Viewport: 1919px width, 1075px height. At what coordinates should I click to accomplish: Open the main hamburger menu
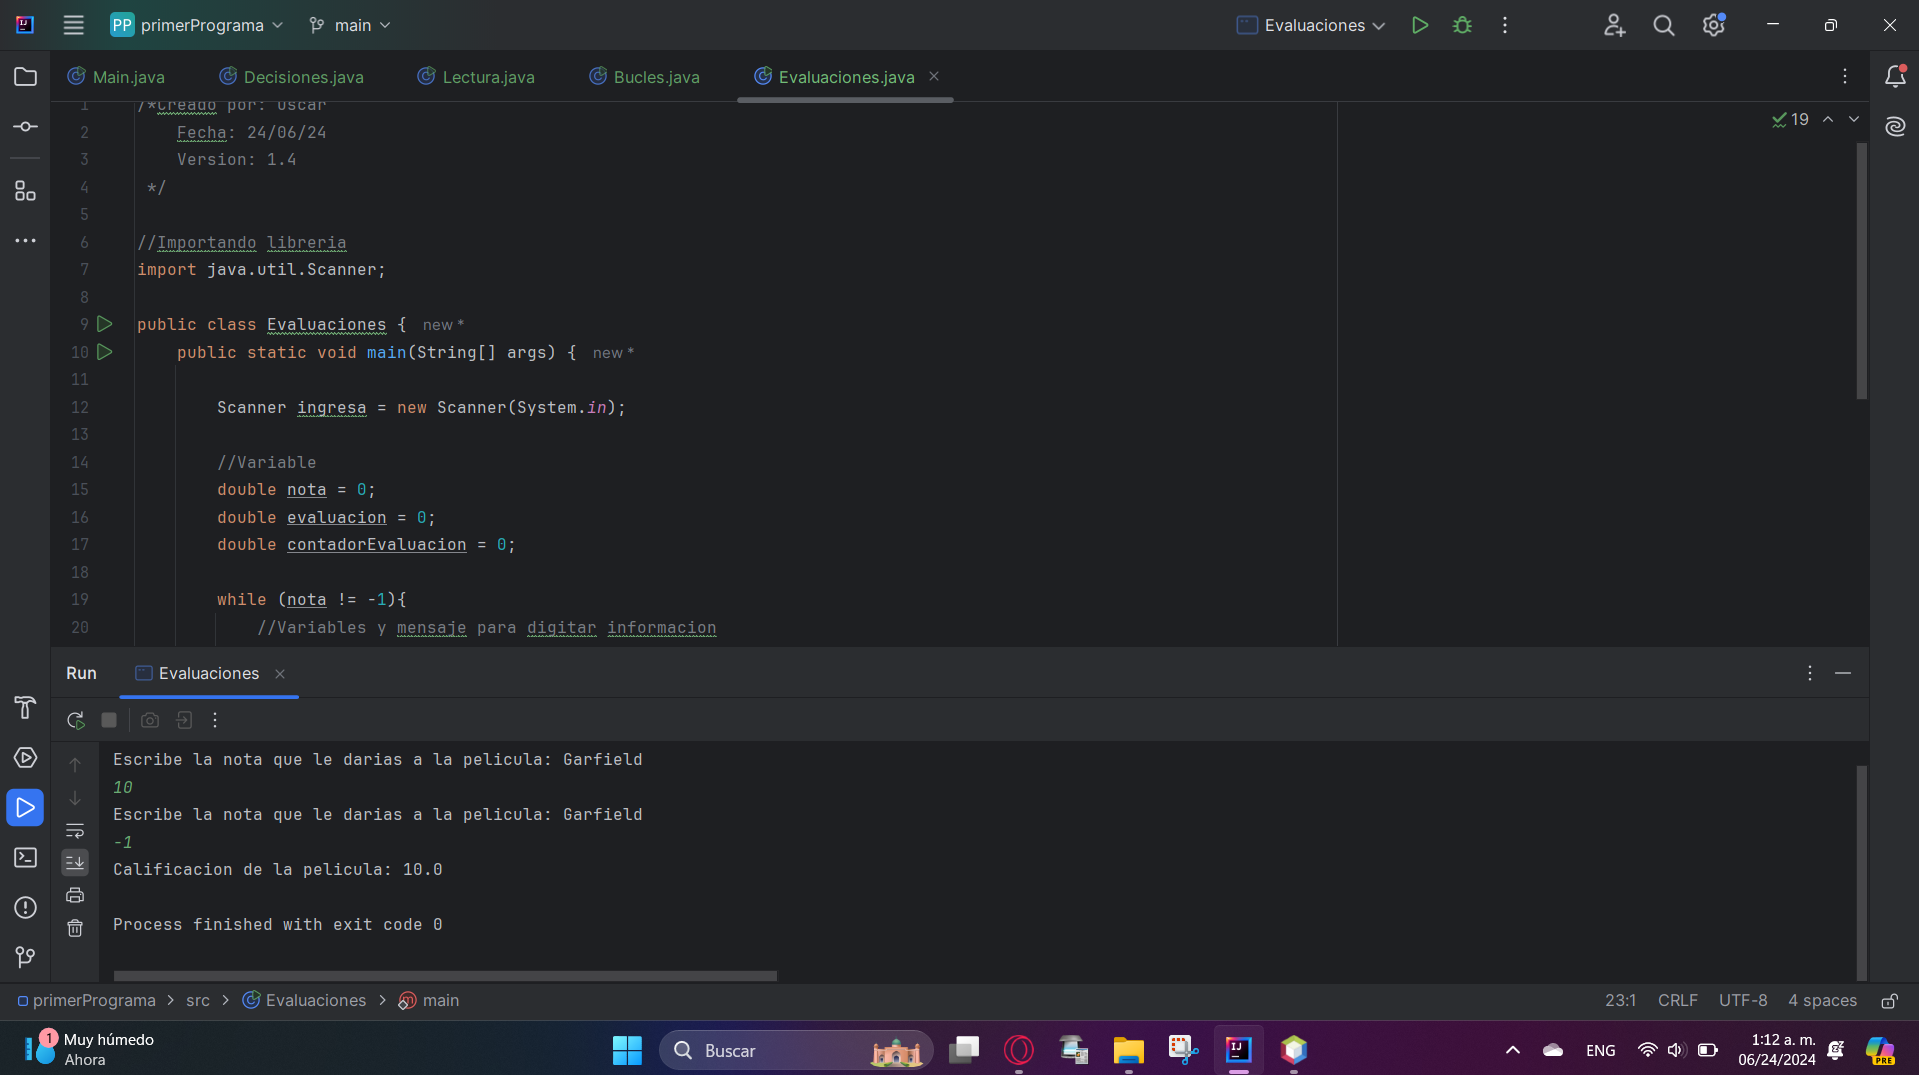click(x=73, y=25)
